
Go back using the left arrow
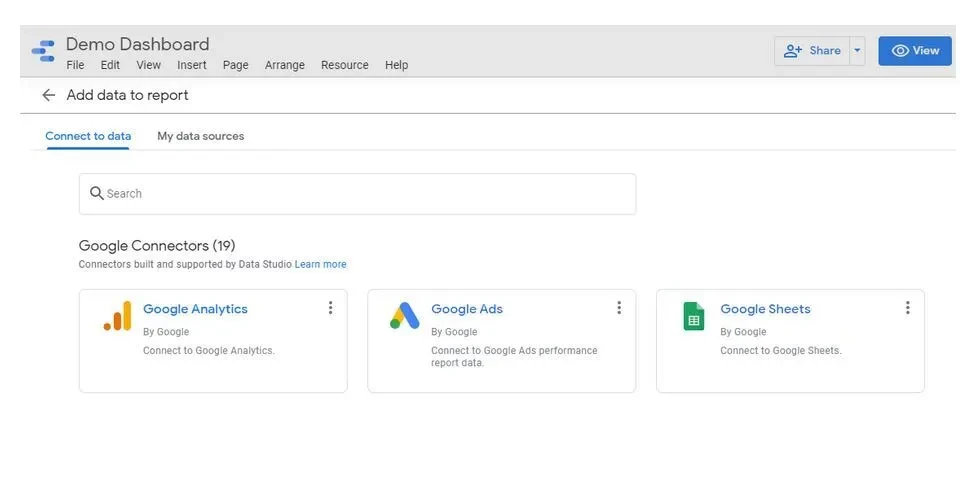click(x=48, y=95)
